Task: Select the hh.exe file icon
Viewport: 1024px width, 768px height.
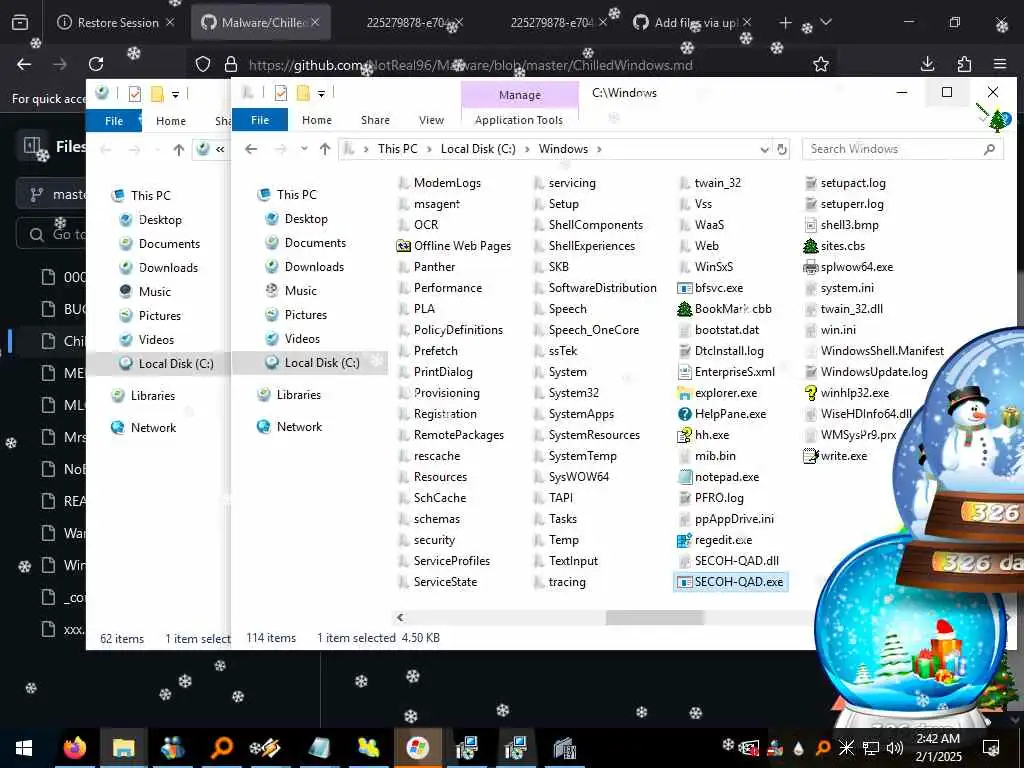Action: [x=684, y=435]
